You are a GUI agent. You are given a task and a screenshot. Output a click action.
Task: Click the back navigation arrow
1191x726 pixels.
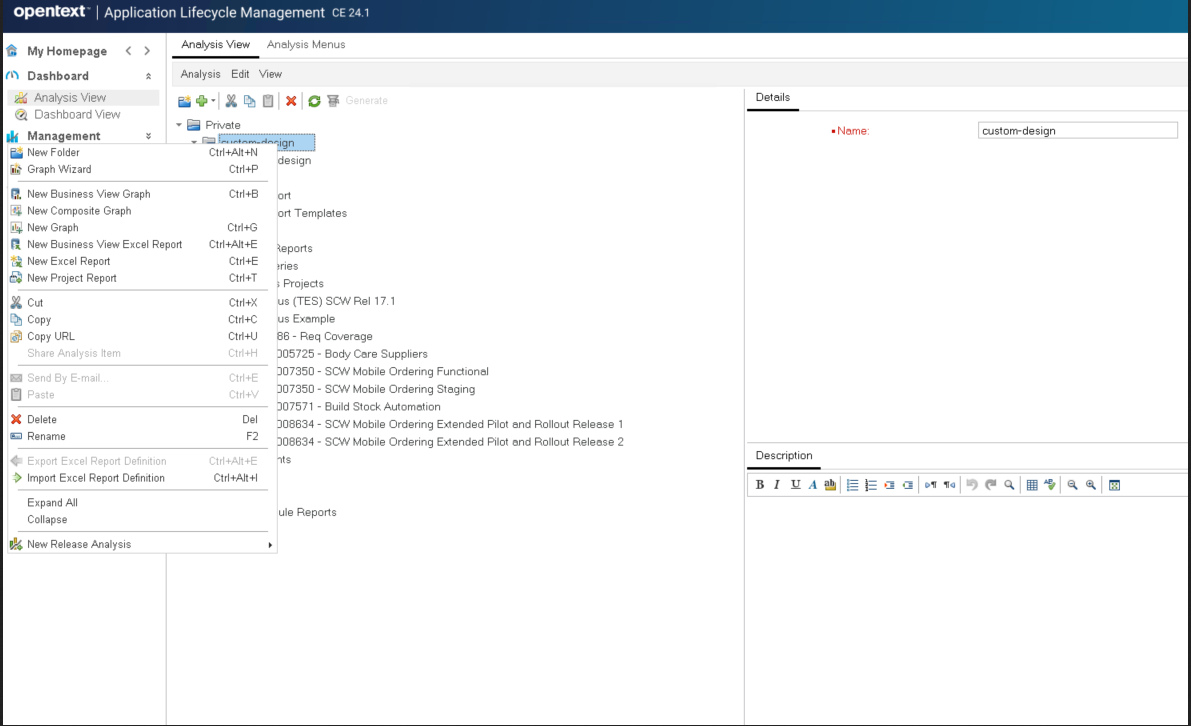(x=128, y=51)
